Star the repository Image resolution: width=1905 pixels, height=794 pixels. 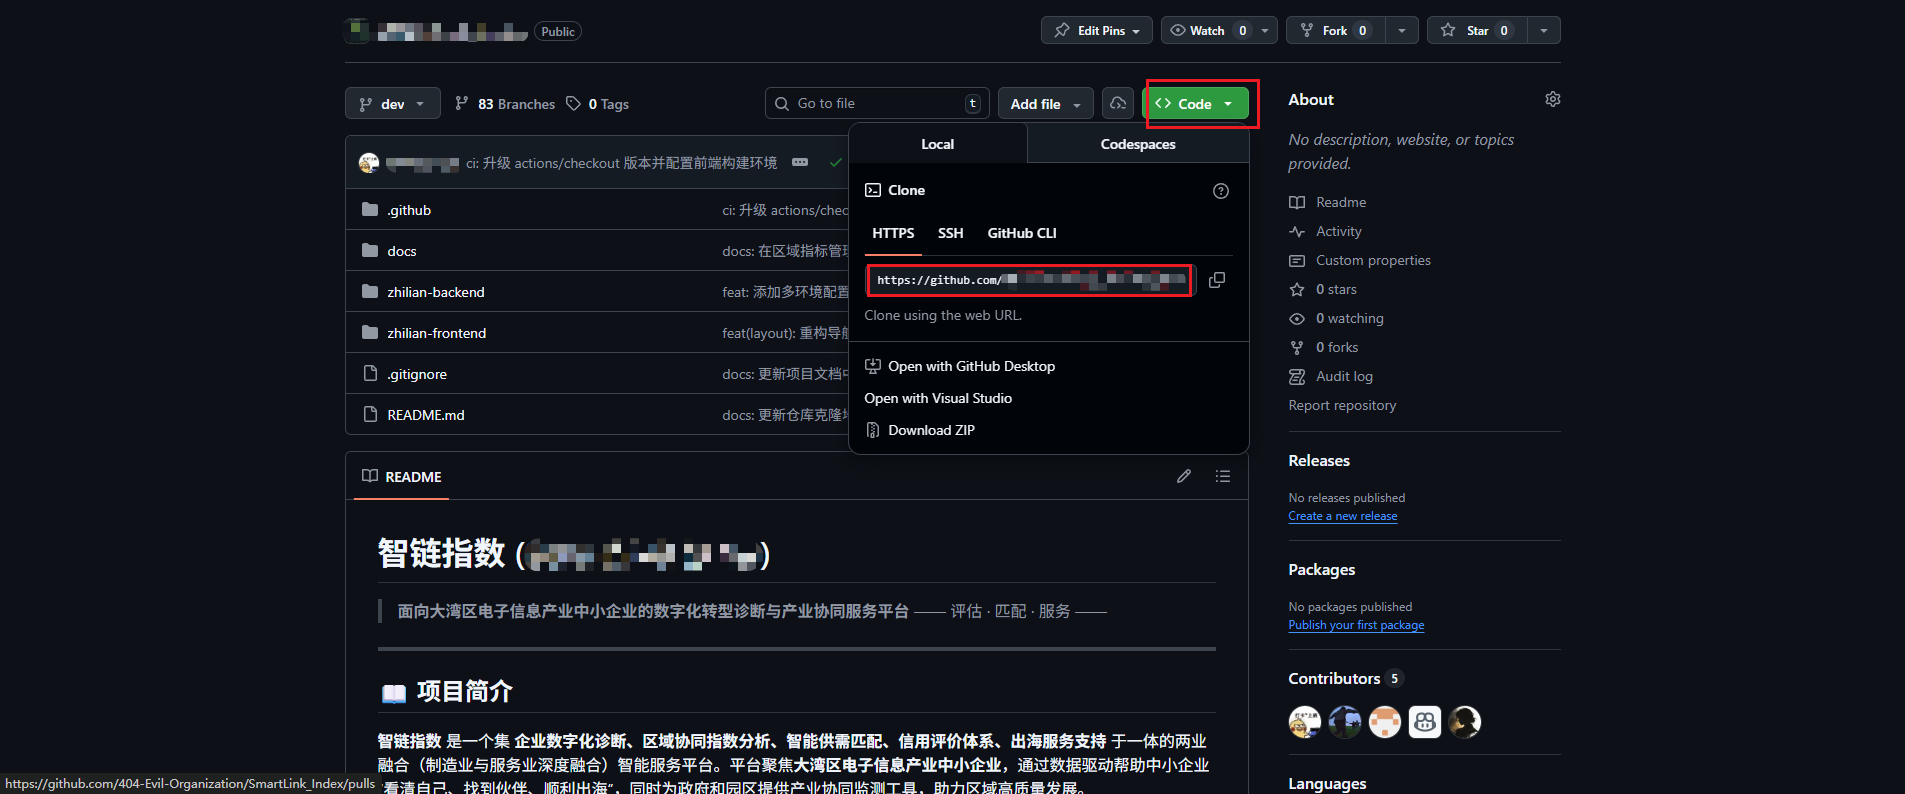(x=1476, y=30)
